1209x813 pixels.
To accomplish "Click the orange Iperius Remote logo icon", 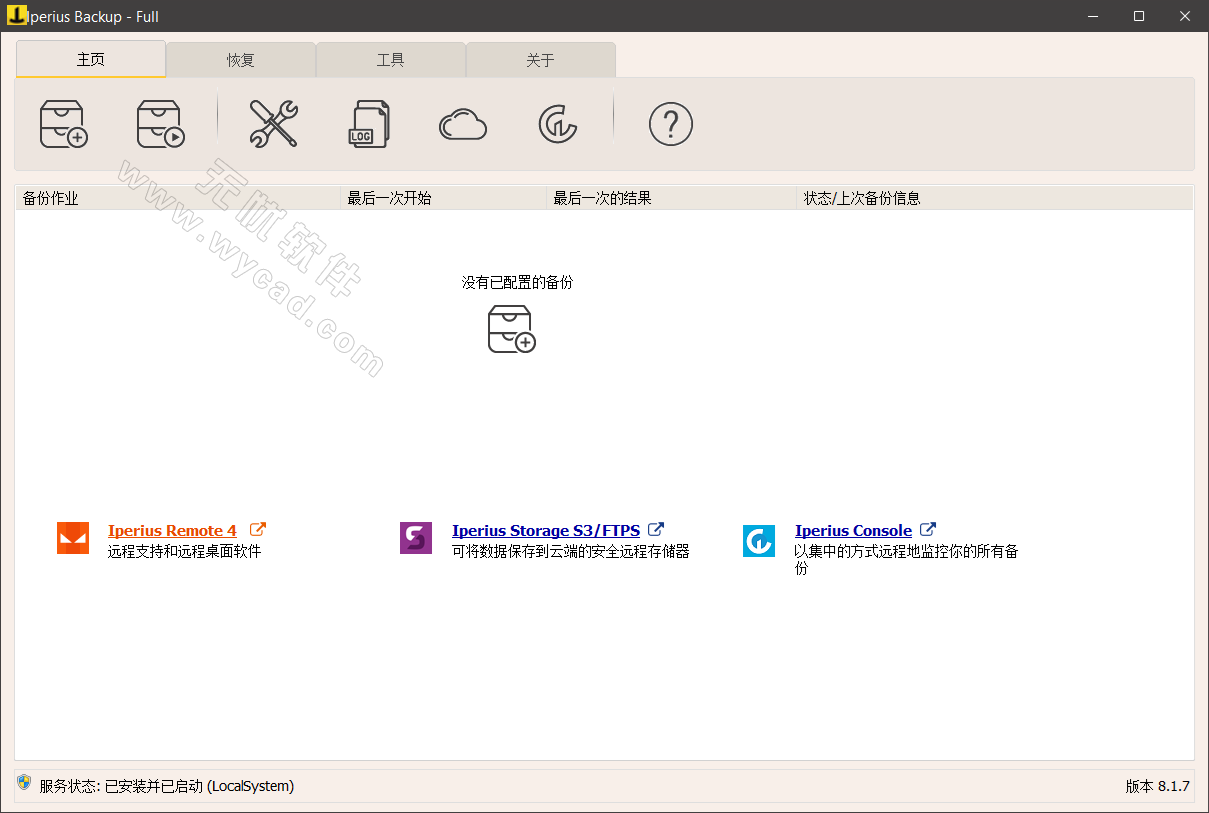I will pyautogui.click(x=72, y=537).
